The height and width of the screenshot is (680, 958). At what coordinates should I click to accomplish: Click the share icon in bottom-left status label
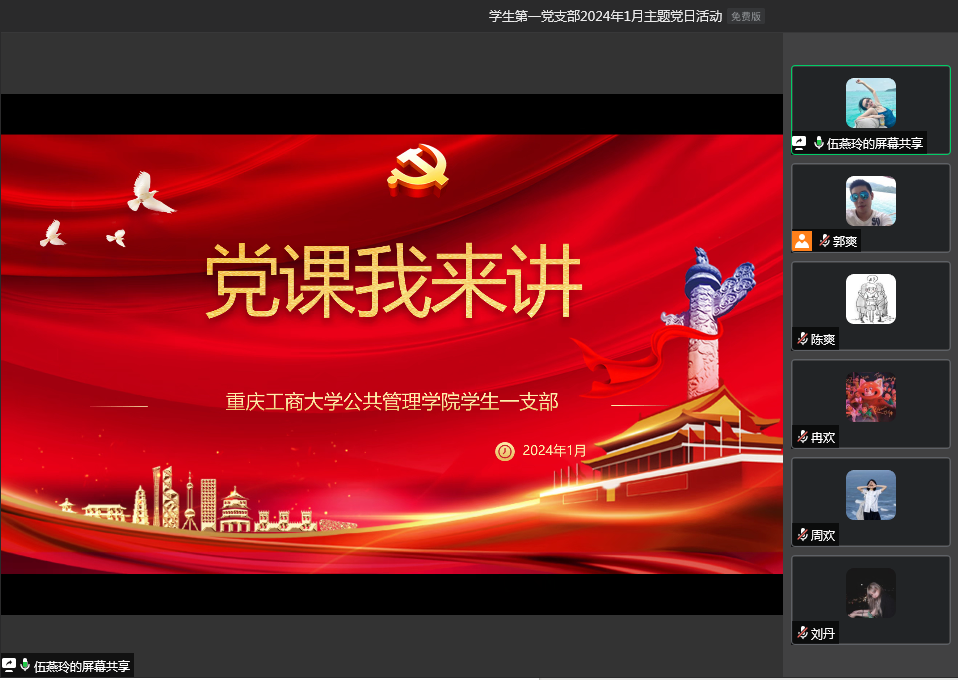click(x=9, y=665)
